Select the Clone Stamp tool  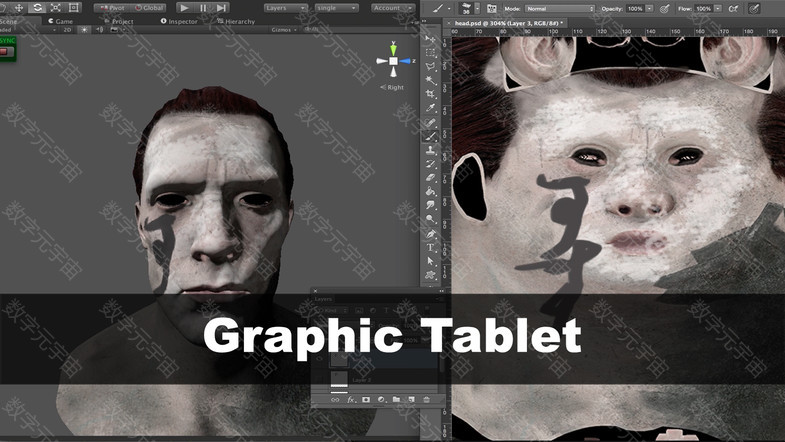tap(430, 150)
